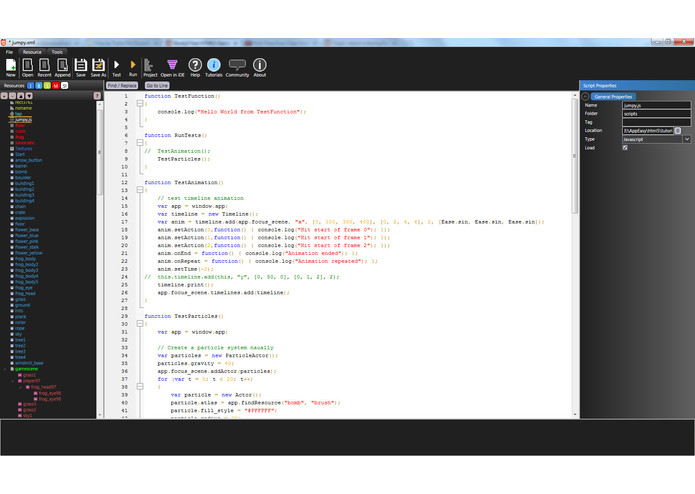Image resolution: width=695 pixels, height=494 pixels.
Task: Select flower_yellow in the resource tree
Action: (28, 253)
